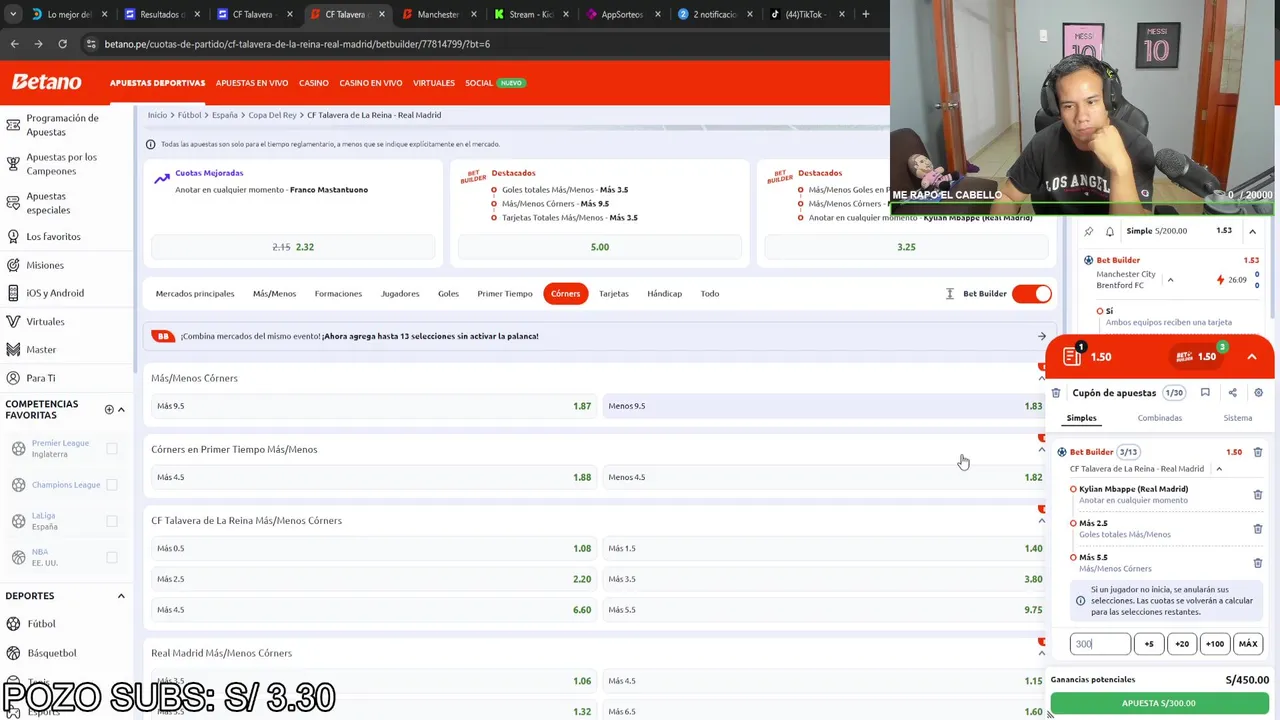Open Para Ti sidebar entry
Viewport: 1280px width, 720px height.
tap(41, 378)
